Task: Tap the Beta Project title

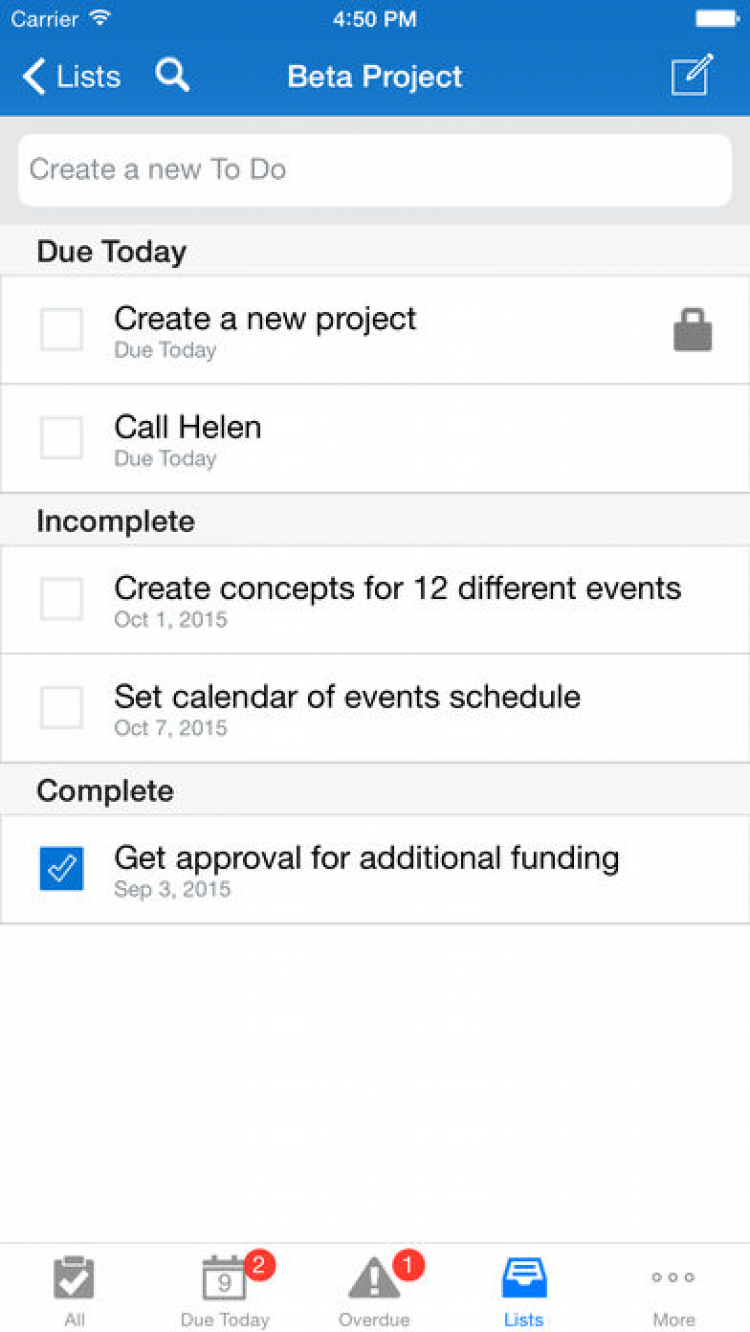Action: (375, 76)
